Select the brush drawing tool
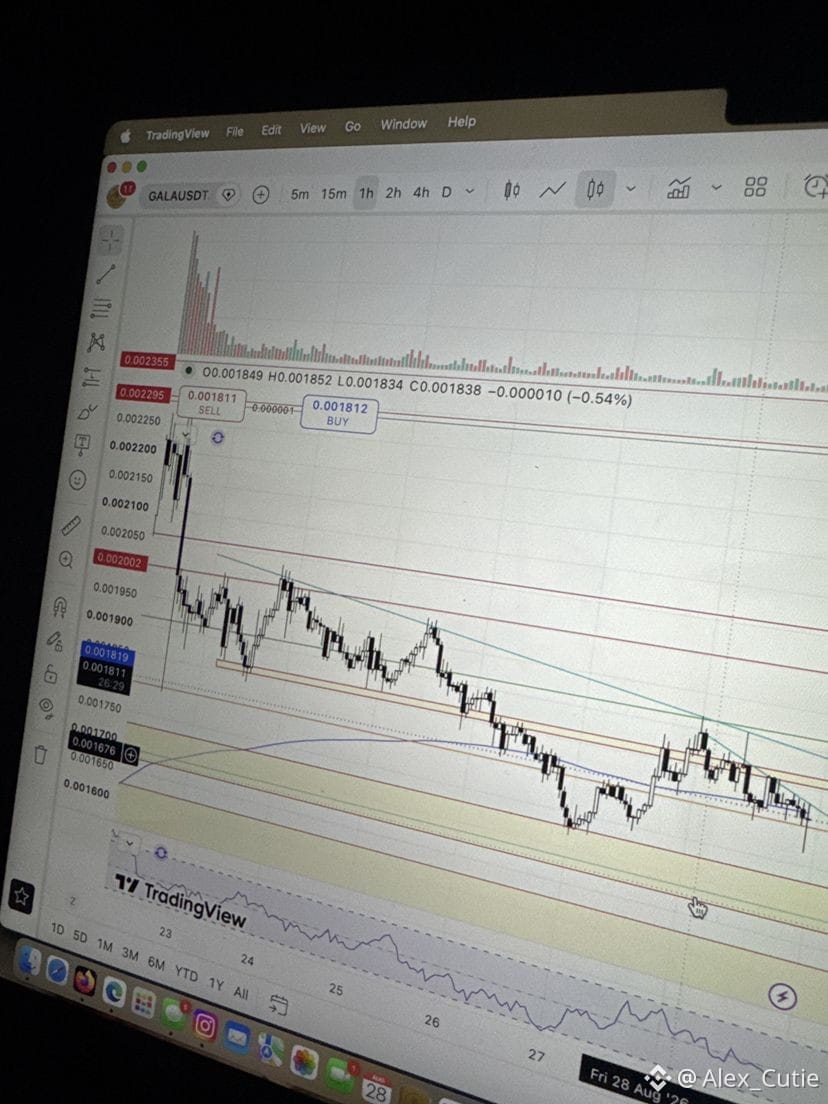 [x=87, y=411]
